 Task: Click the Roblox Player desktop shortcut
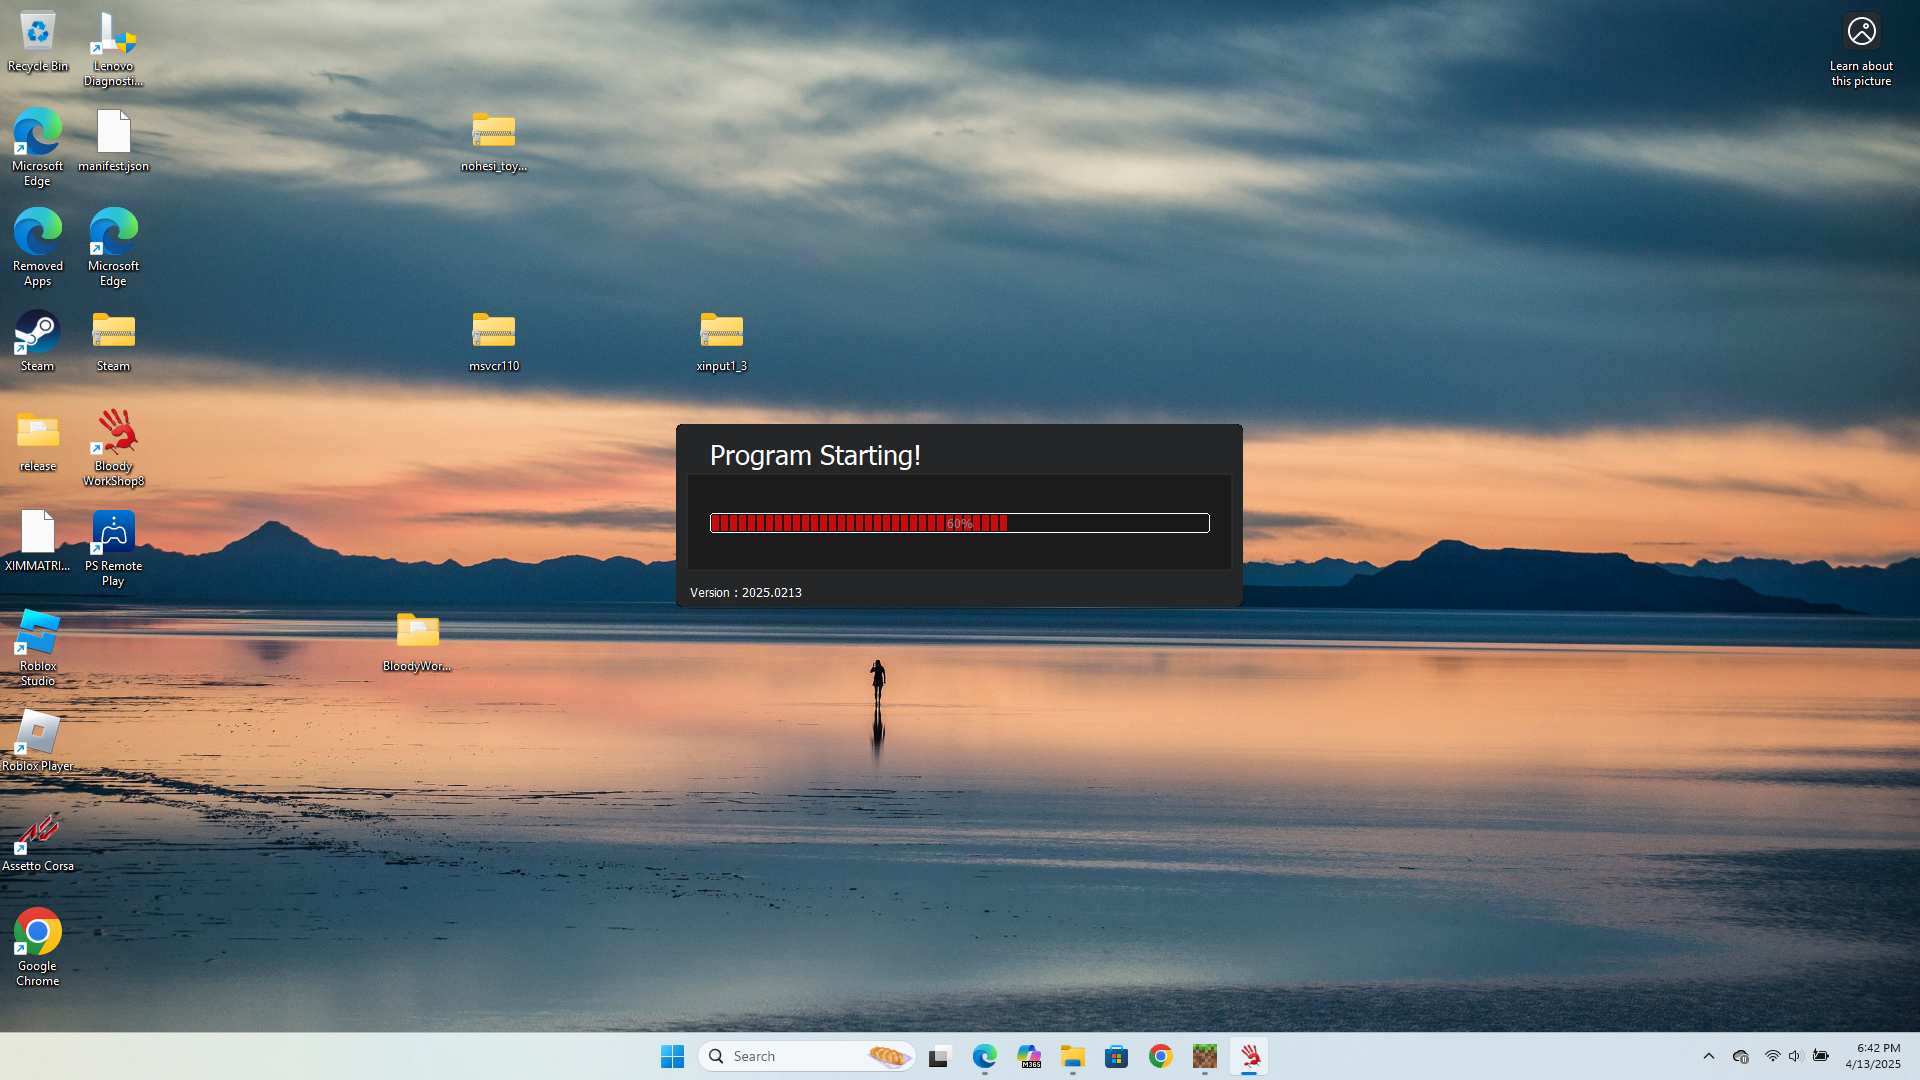[x=37, y=733]
